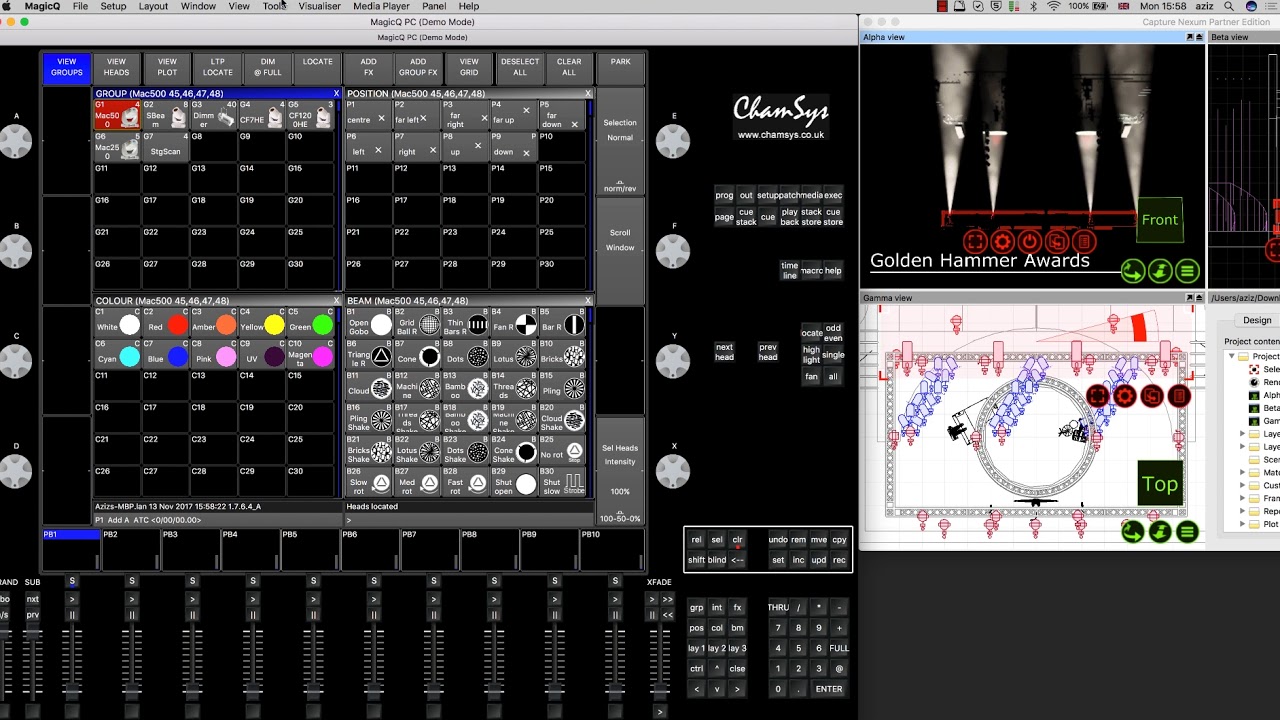Click the ADD GROUP FX button
The width and height of the screenshot is (1280, 720).
(x=418, y=67)
